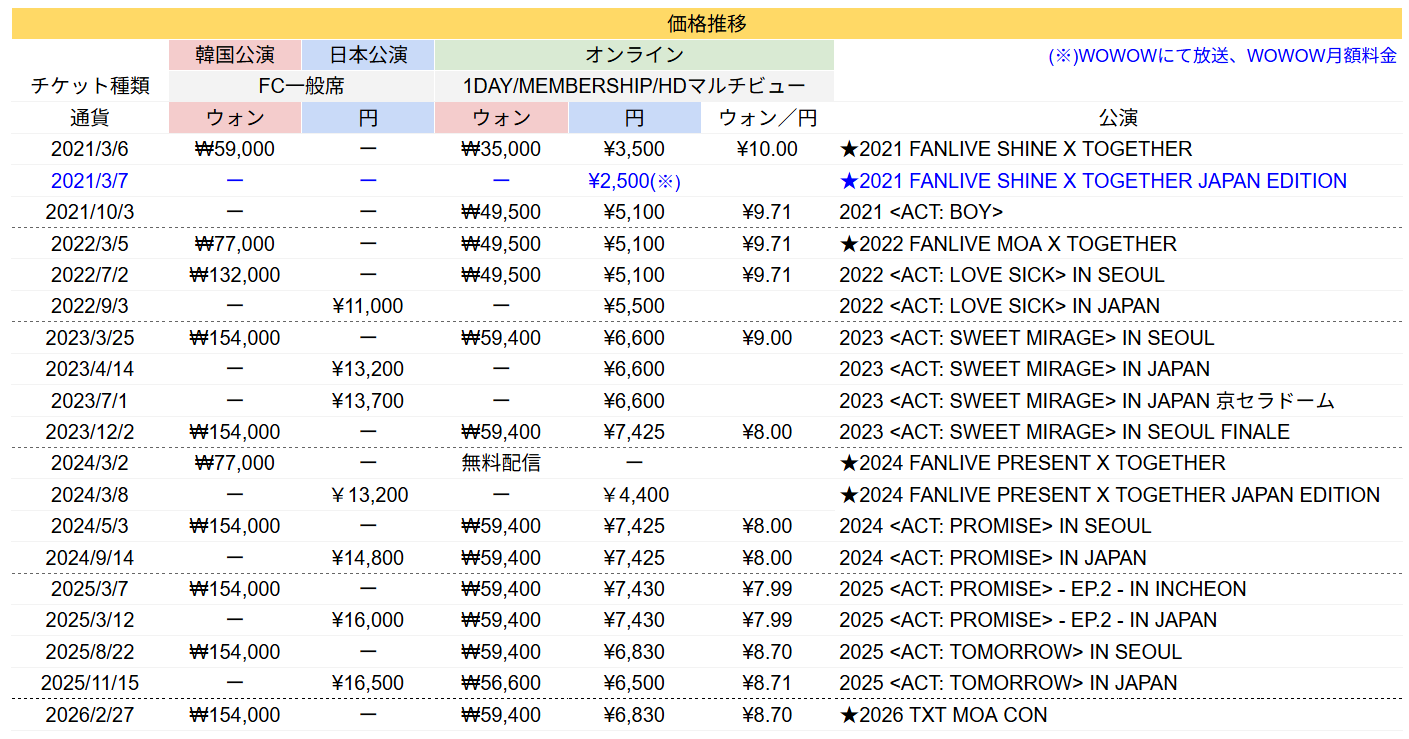Select the ウォン／円 rate column header
The height and width of the screenshot is (739, 1409).
tap(767, 118)
